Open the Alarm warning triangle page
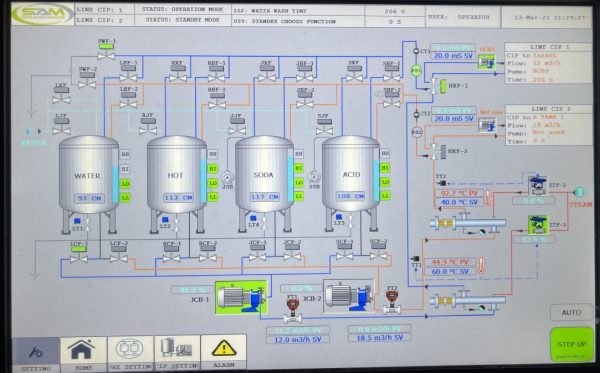Viewport: 600px width, 373px height. point(223,352)
